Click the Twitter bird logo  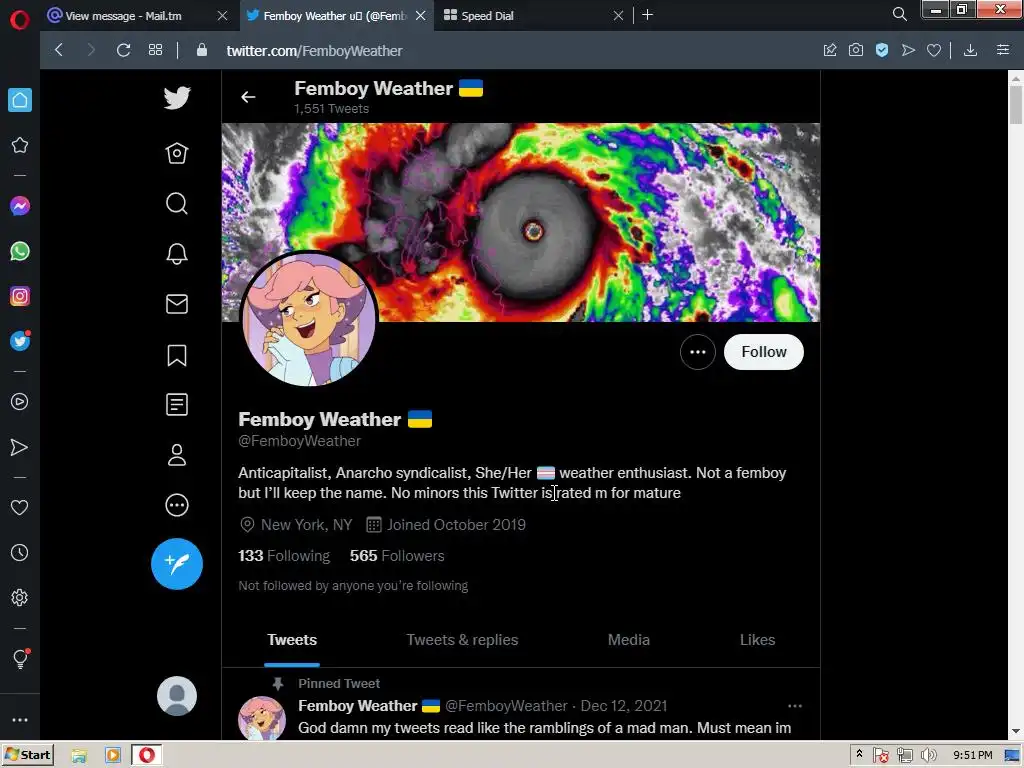click(177, 98)
